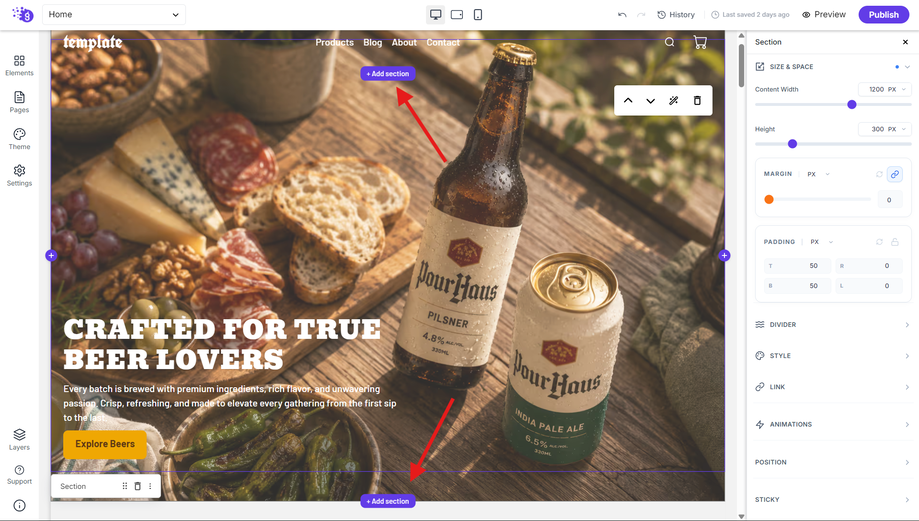Click the padding top field

(x=798, y=265)
